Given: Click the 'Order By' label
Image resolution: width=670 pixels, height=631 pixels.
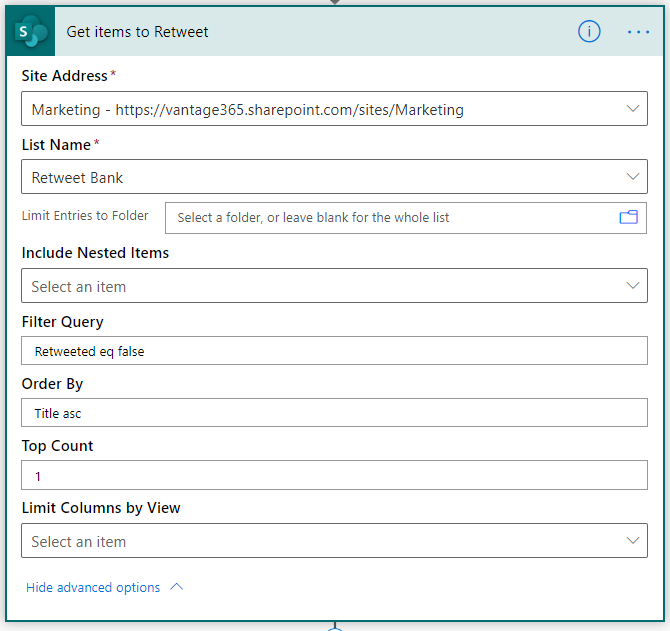Looking at the screenshot, I should 52,384.
